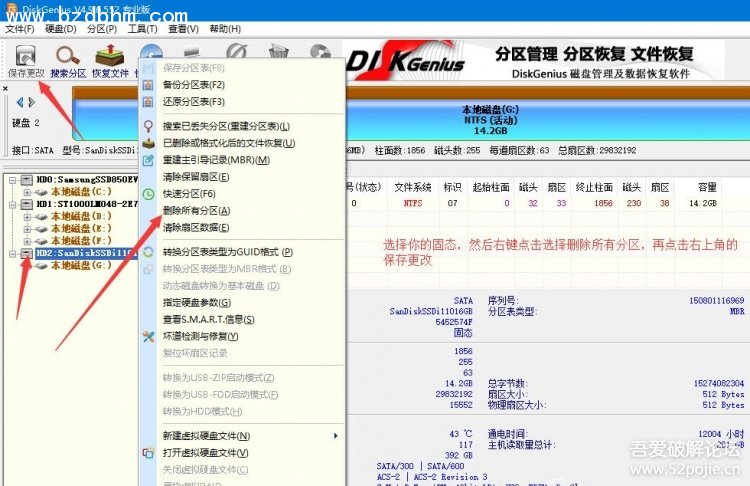Select HD2:SanDiskSSD disk in the tree
This screenshot has width=750, height=486.
87,253
